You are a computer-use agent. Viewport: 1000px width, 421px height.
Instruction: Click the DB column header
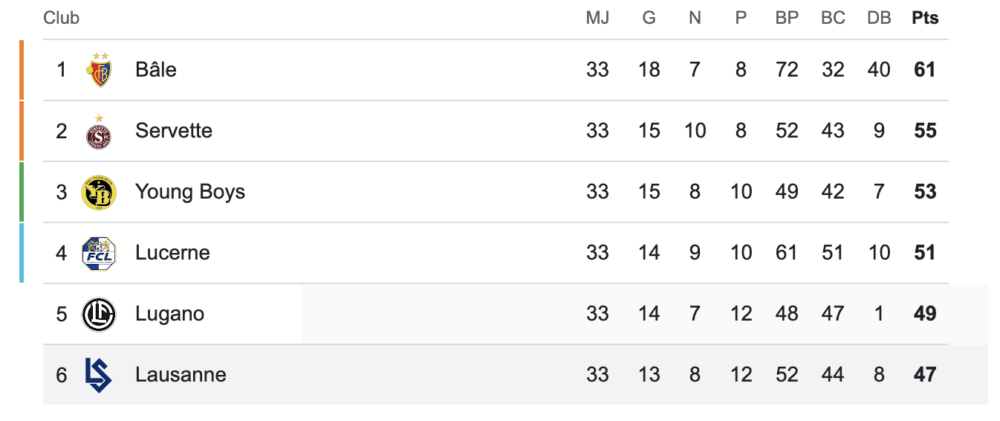(879, 18)
